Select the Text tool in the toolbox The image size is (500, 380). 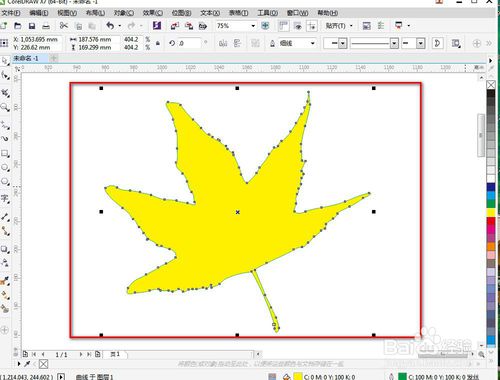[5, 199]
